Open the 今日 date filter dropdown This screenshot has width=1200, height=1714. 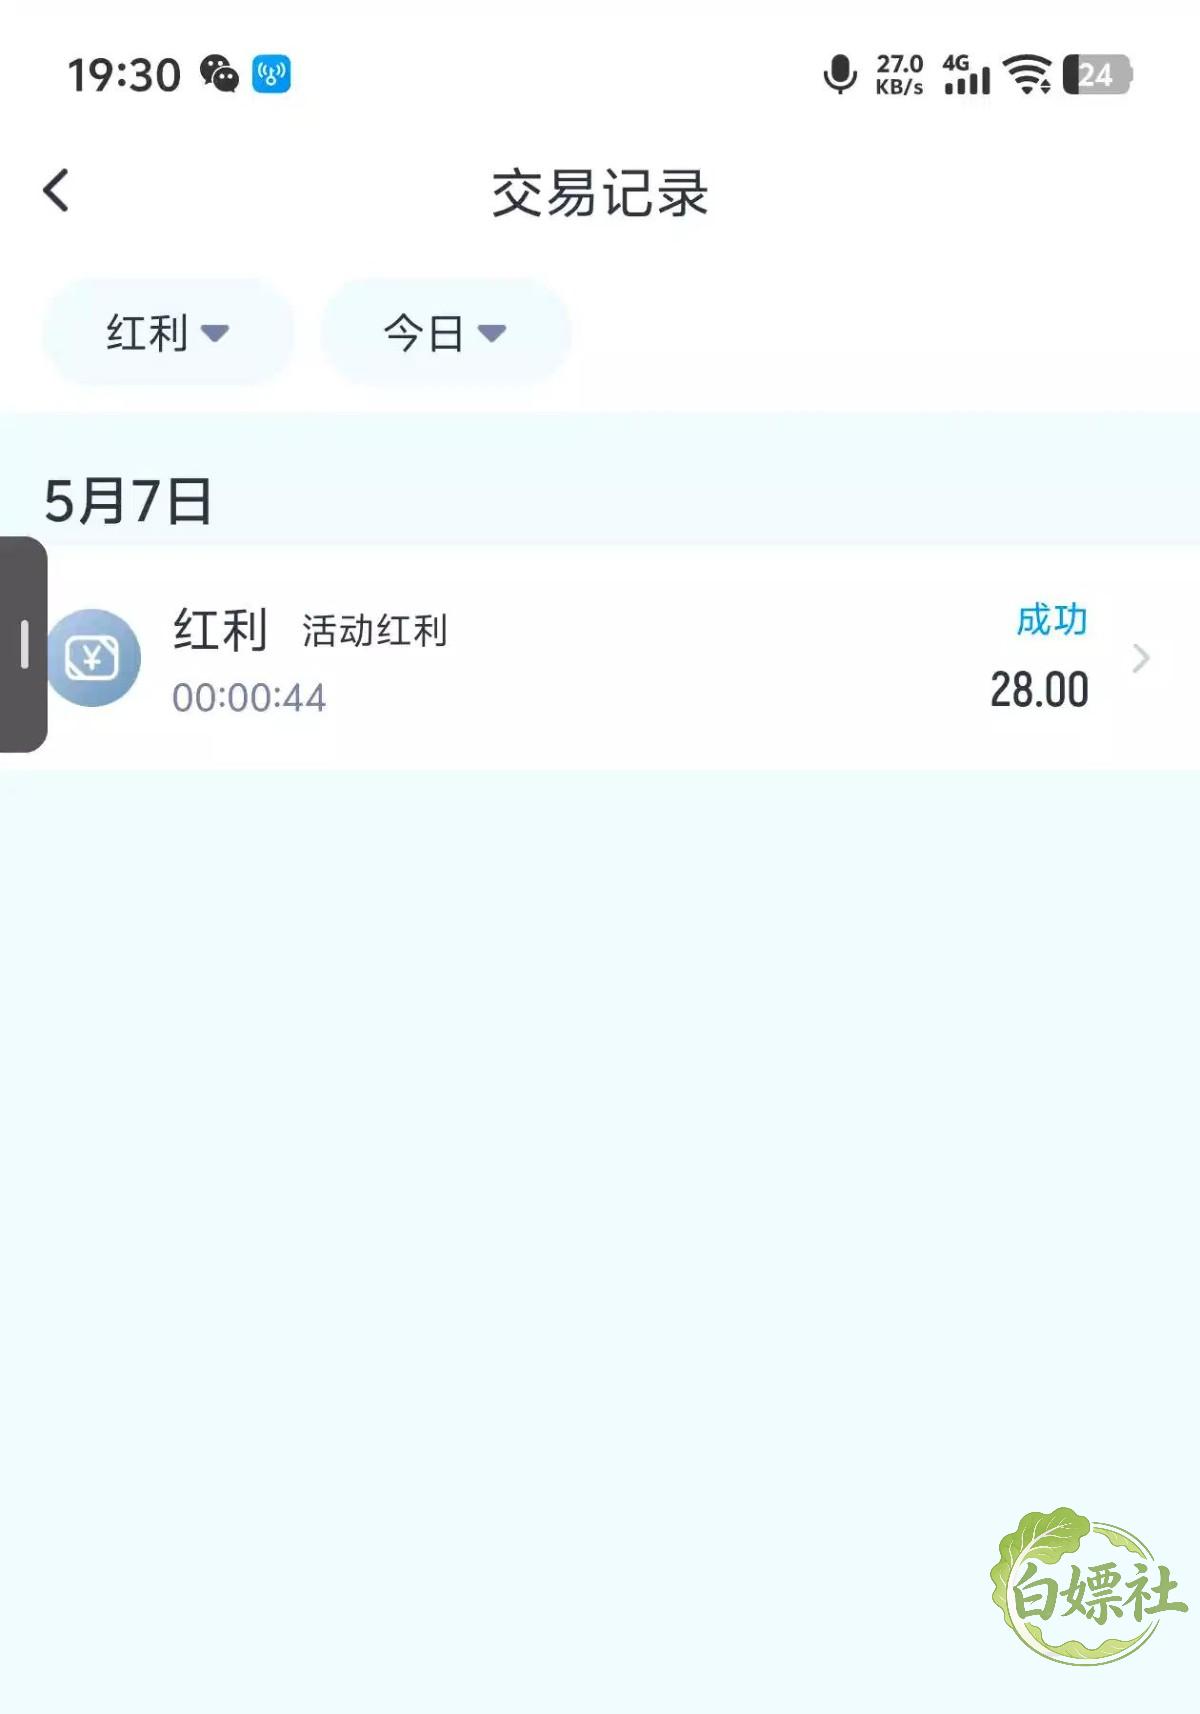point(445,332)
